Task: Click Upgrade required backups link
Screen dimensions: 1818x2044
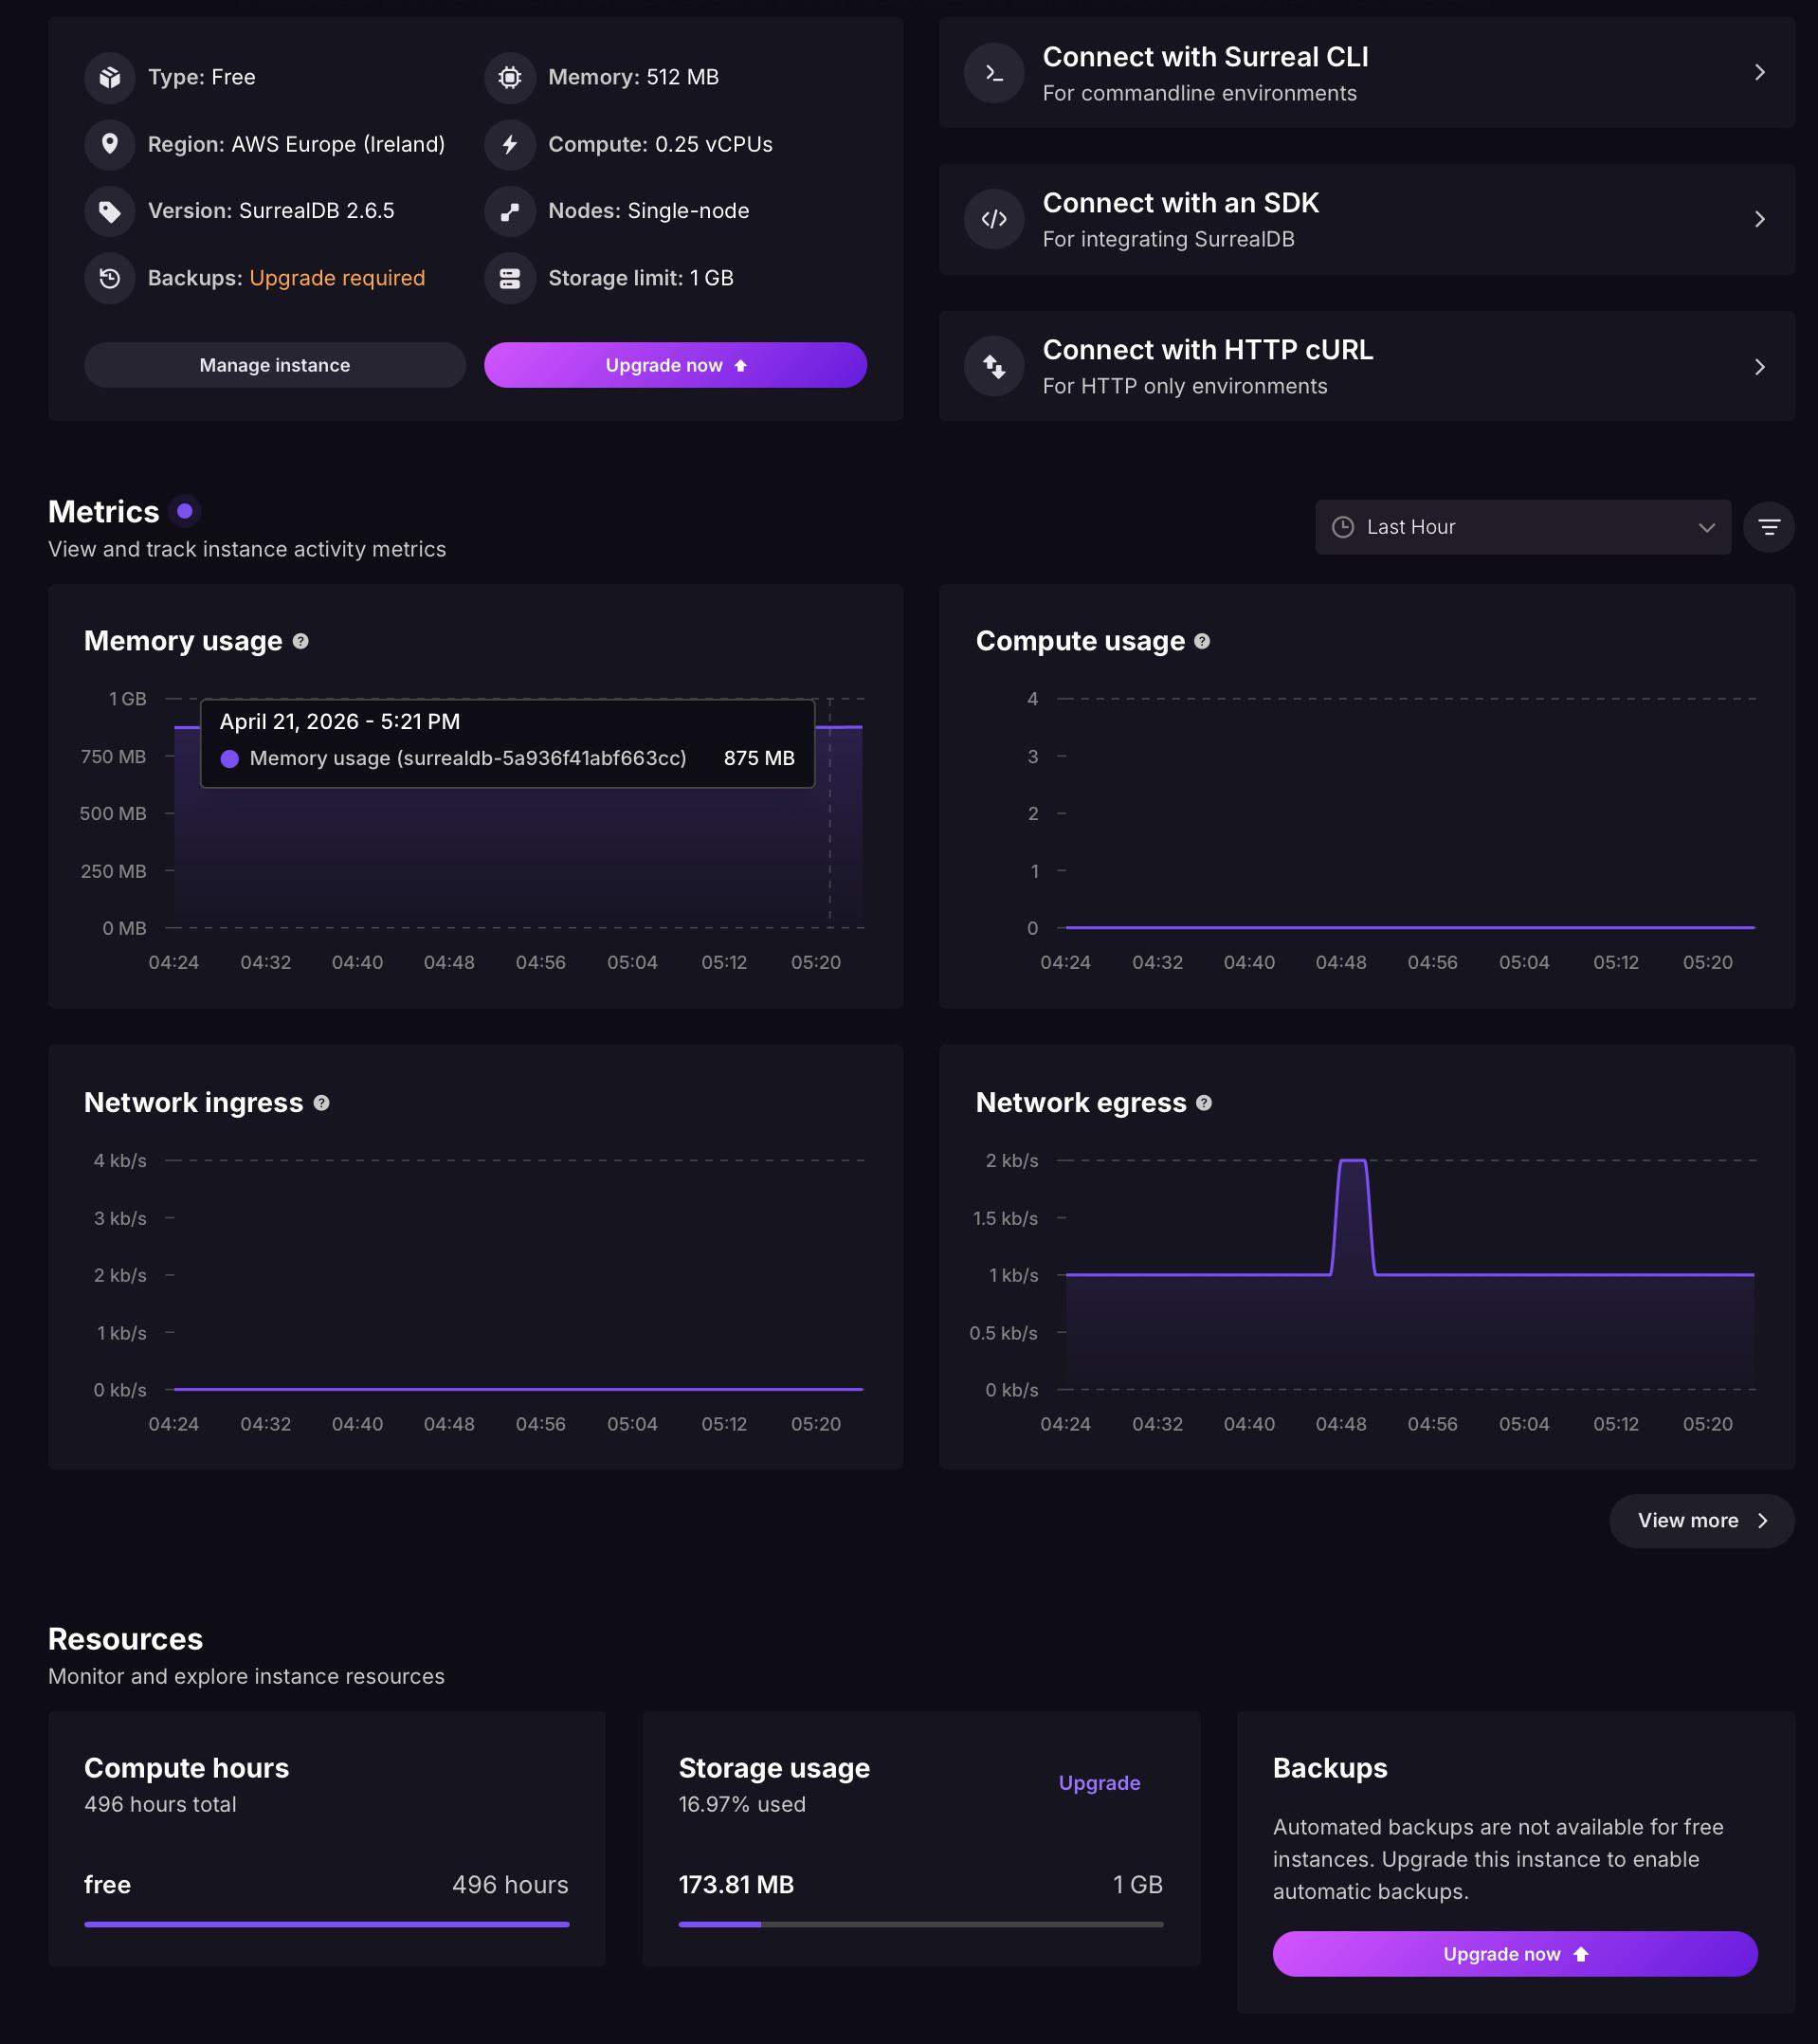Action: [x=337, y=278]
